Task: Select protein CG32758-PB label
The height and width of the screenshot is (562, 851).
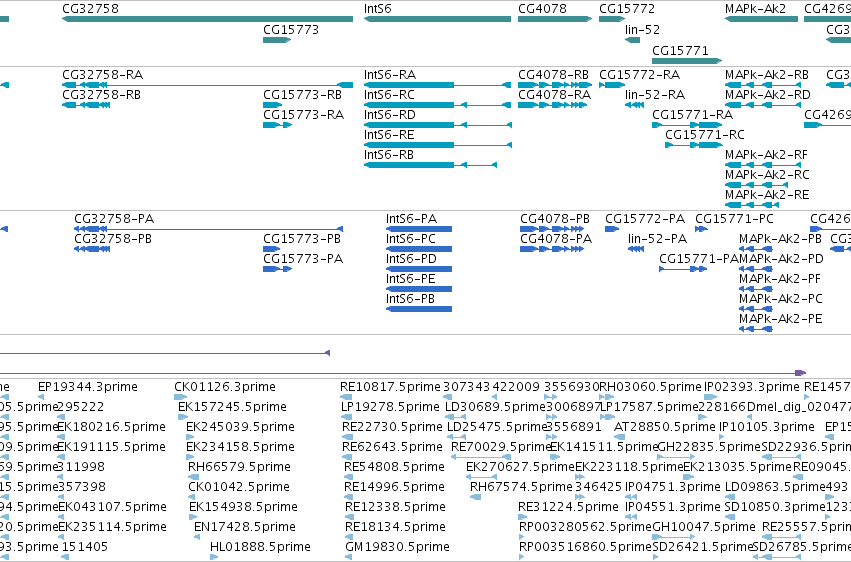Action: 113,239
